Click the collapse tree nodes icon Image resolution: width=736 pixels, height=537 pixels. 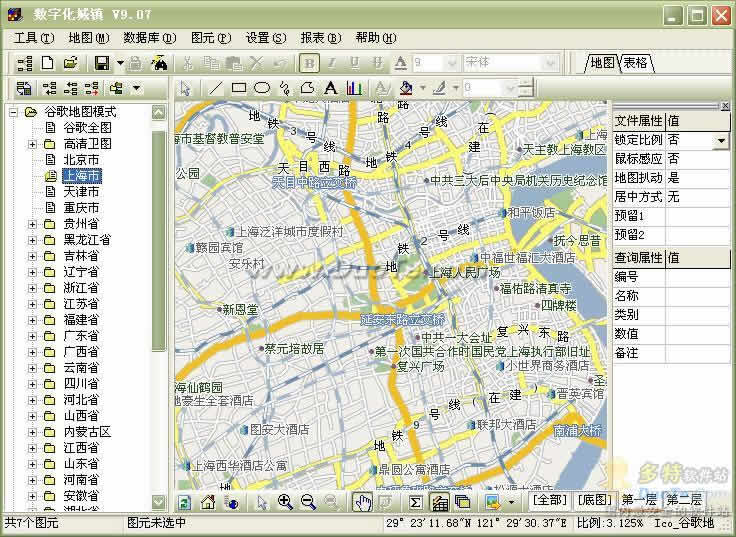tap(71, 88)
